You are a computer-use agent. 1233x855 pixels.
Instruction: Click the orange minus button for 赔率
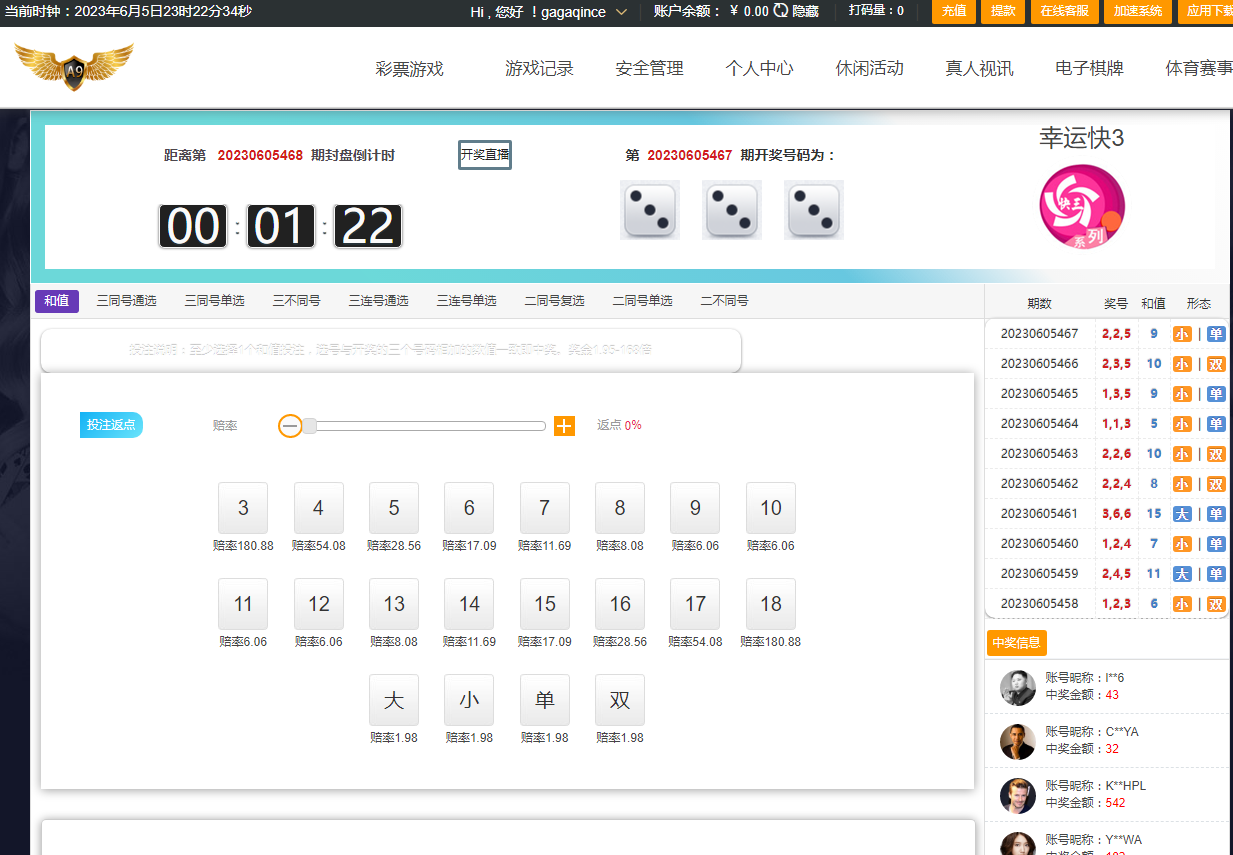290,426
